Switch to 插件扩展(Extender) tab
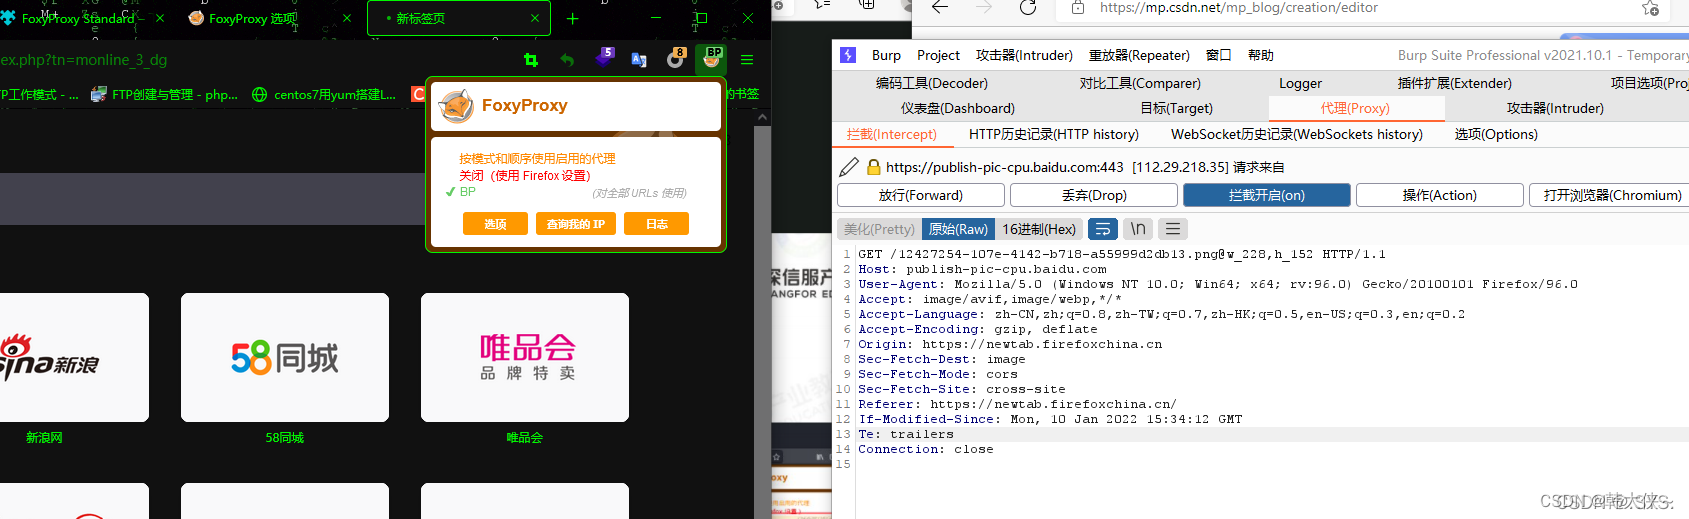 [x=1454, y=83]
